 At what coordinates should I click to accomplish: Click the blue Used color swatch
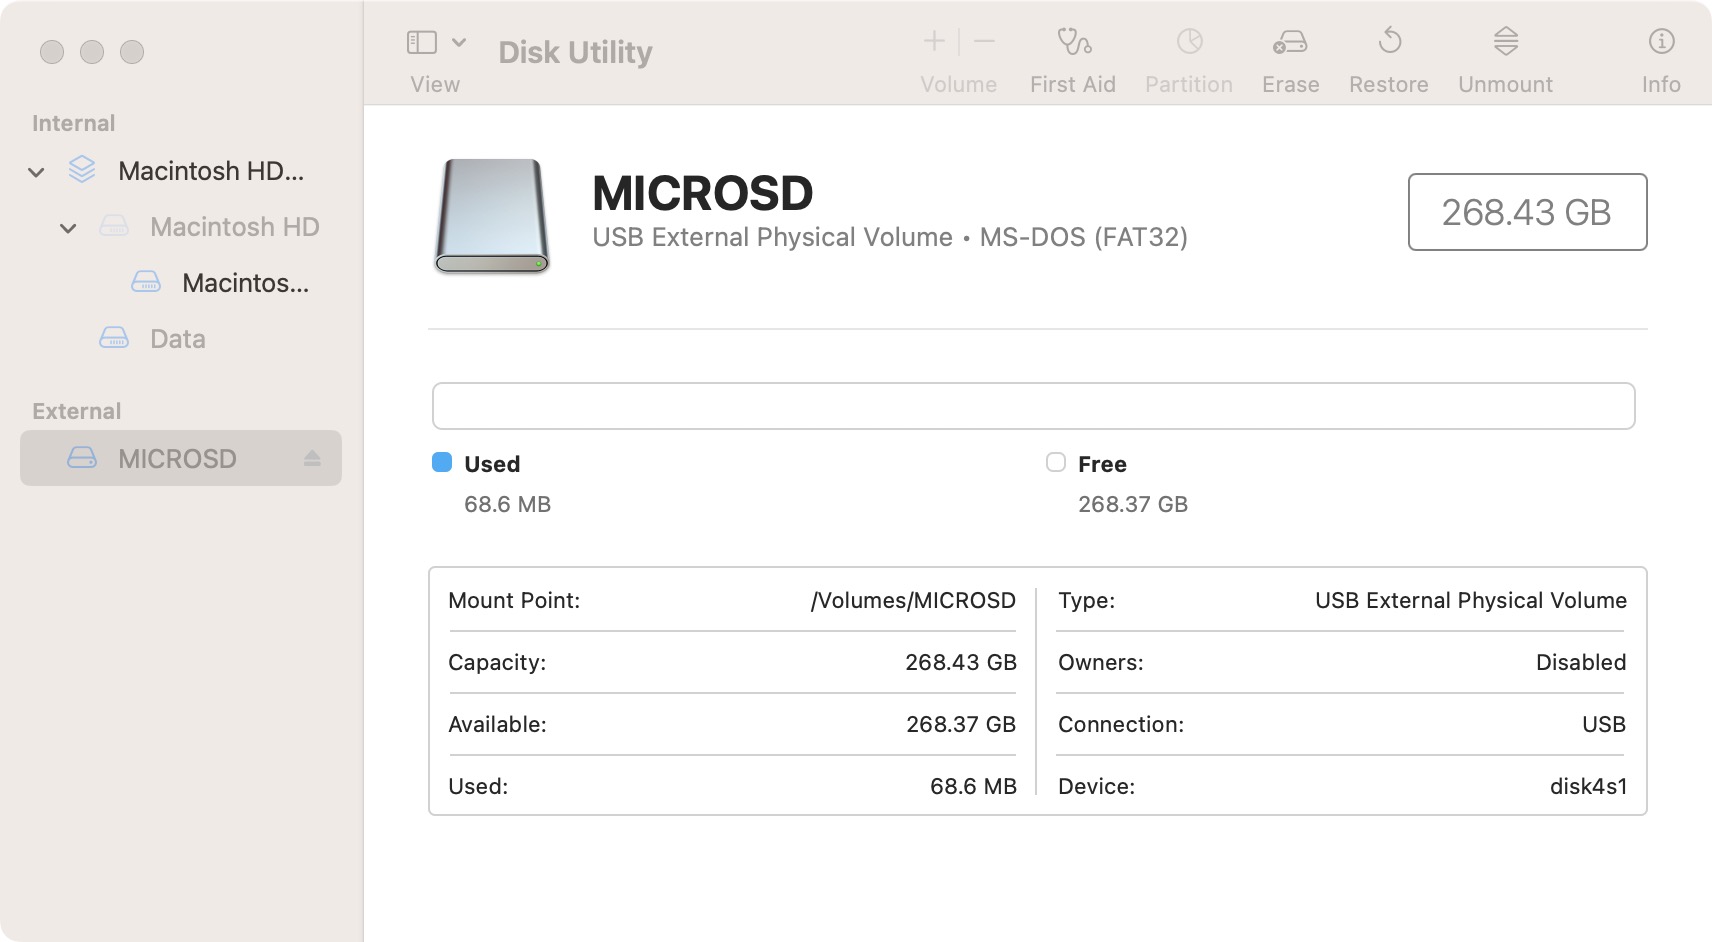(x=442, y=462)
